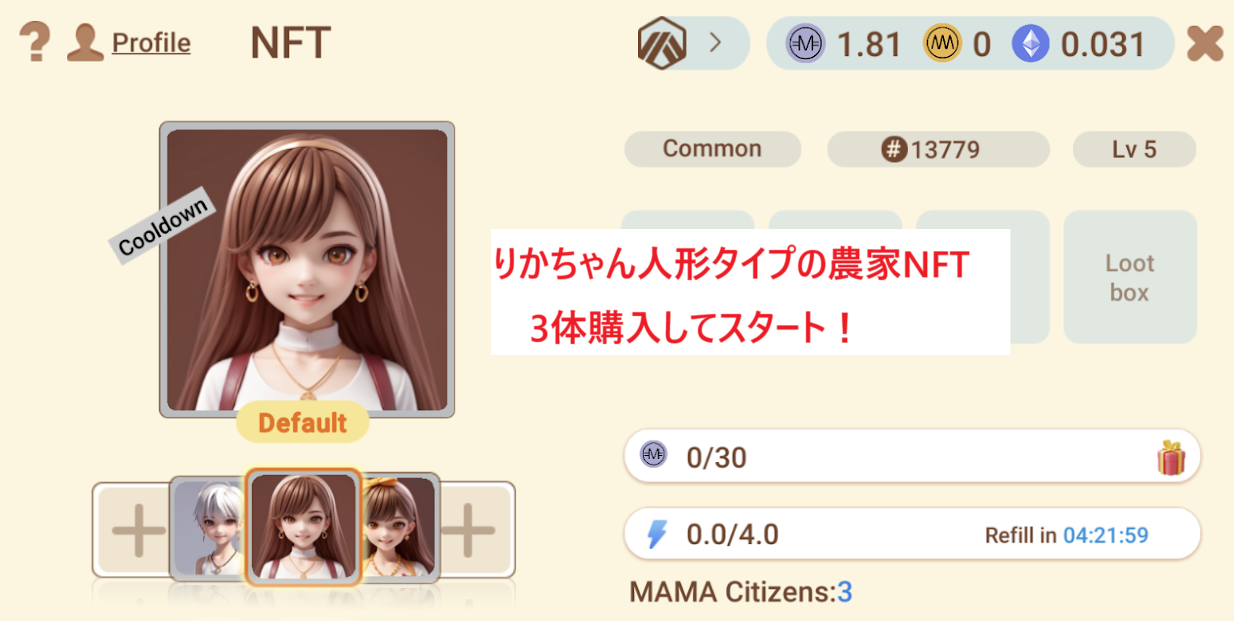
Task: Click the Ethereum balance icon
Action: point(1030,44)
